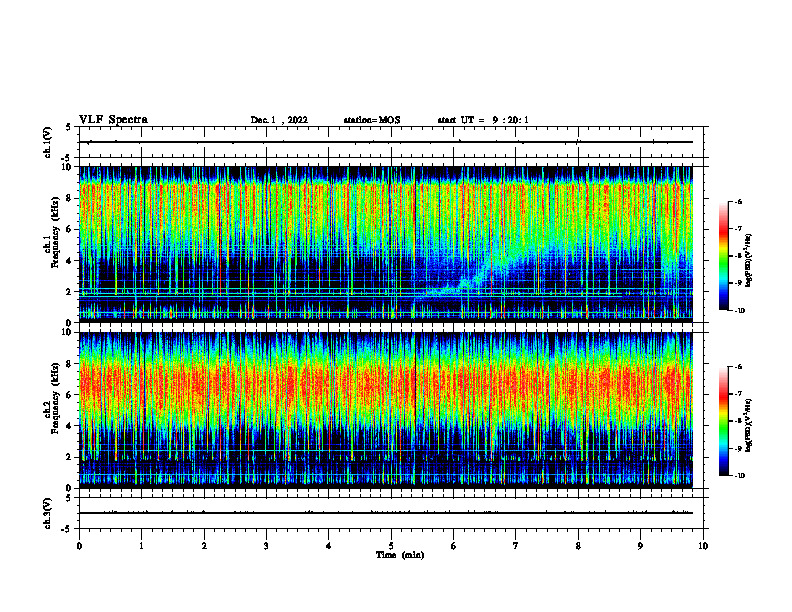Click the ch.2 spectrogram color scale bar
The width and height of the screenshot is (792, 612).
pos(723,421)
